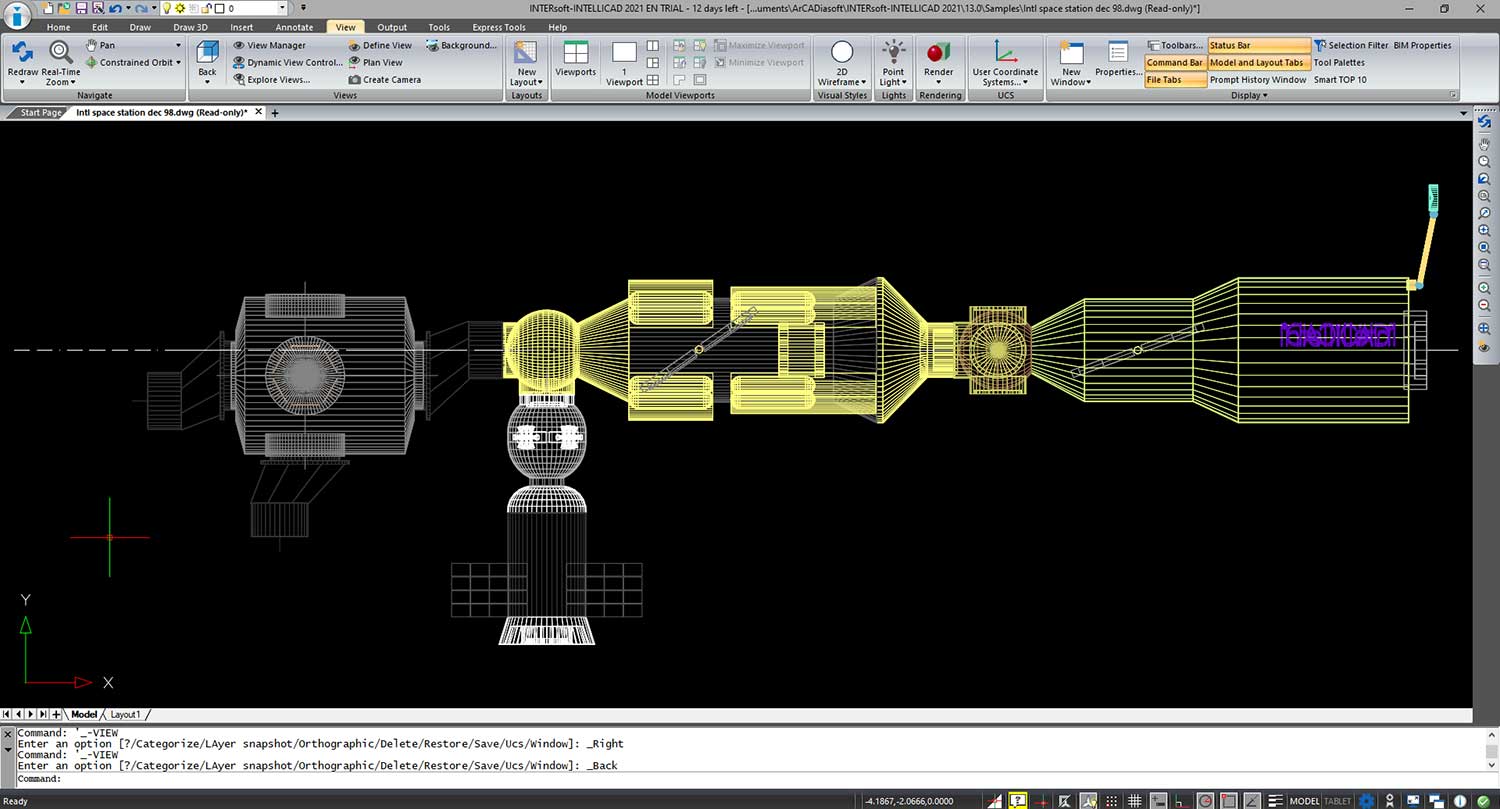Switch to the Draw 3D ribbon tab
The height and width of the screenshot is (809, 1500).
click(190, 27)
